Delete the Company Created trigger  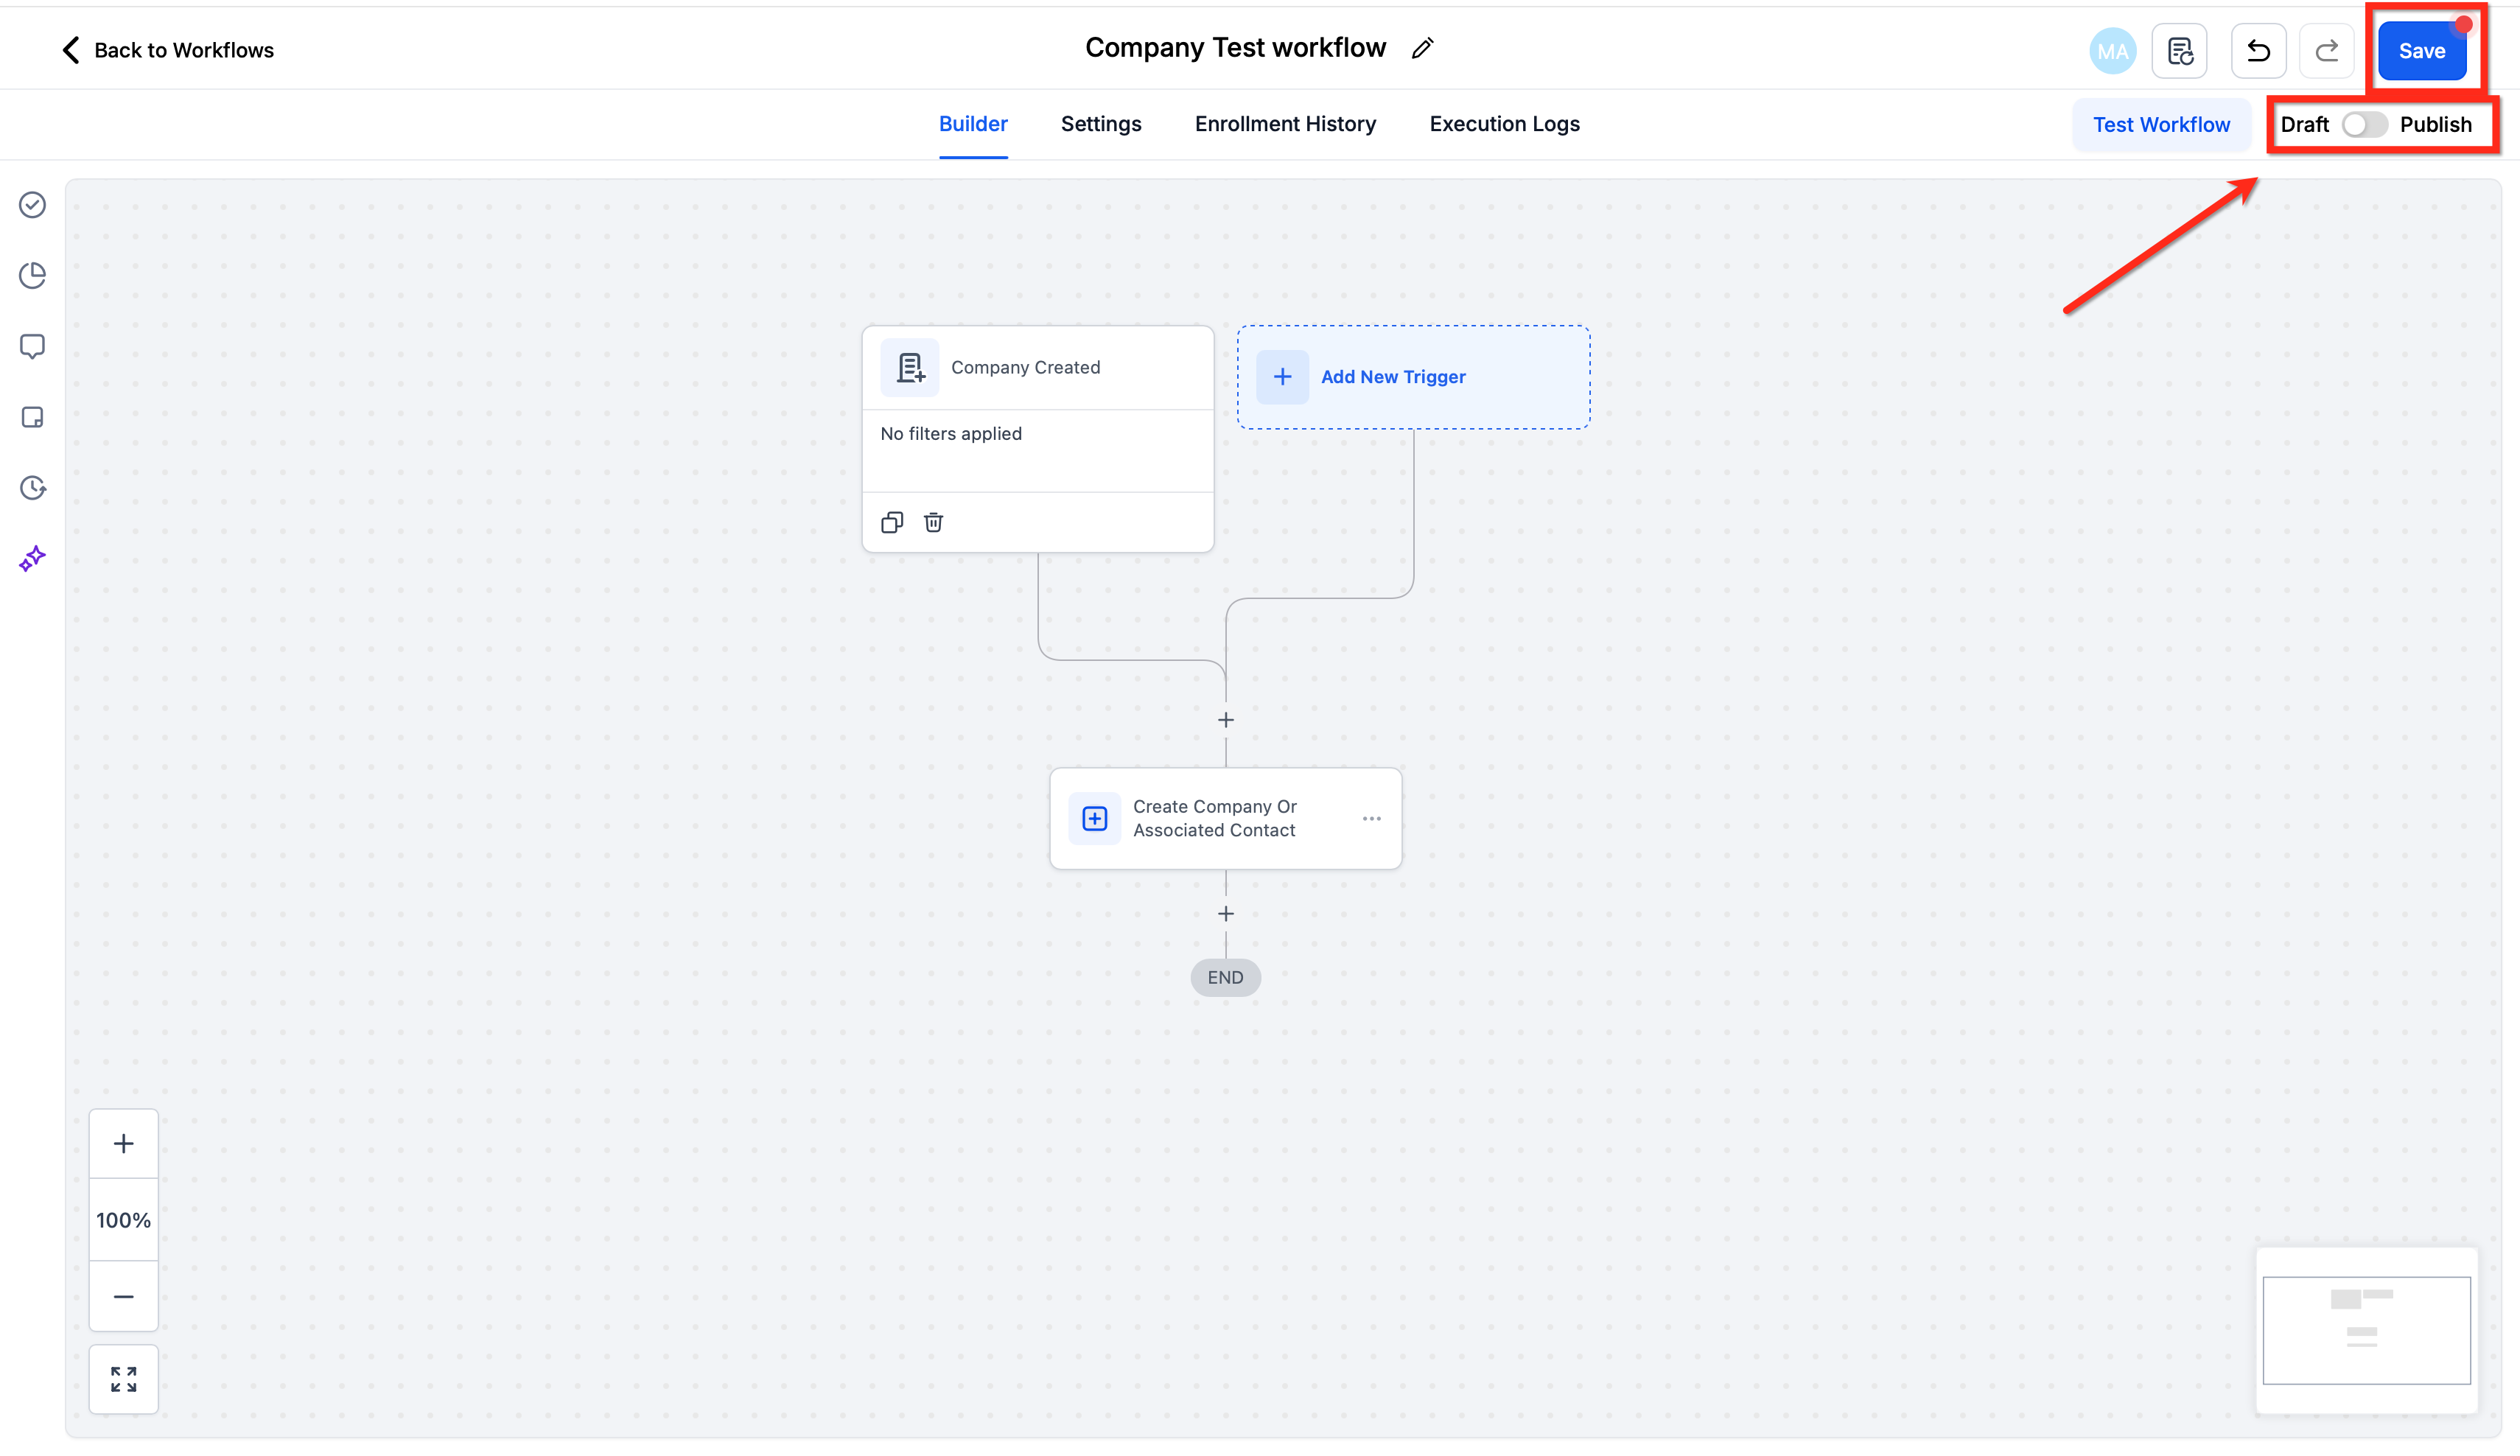point(933,522)
